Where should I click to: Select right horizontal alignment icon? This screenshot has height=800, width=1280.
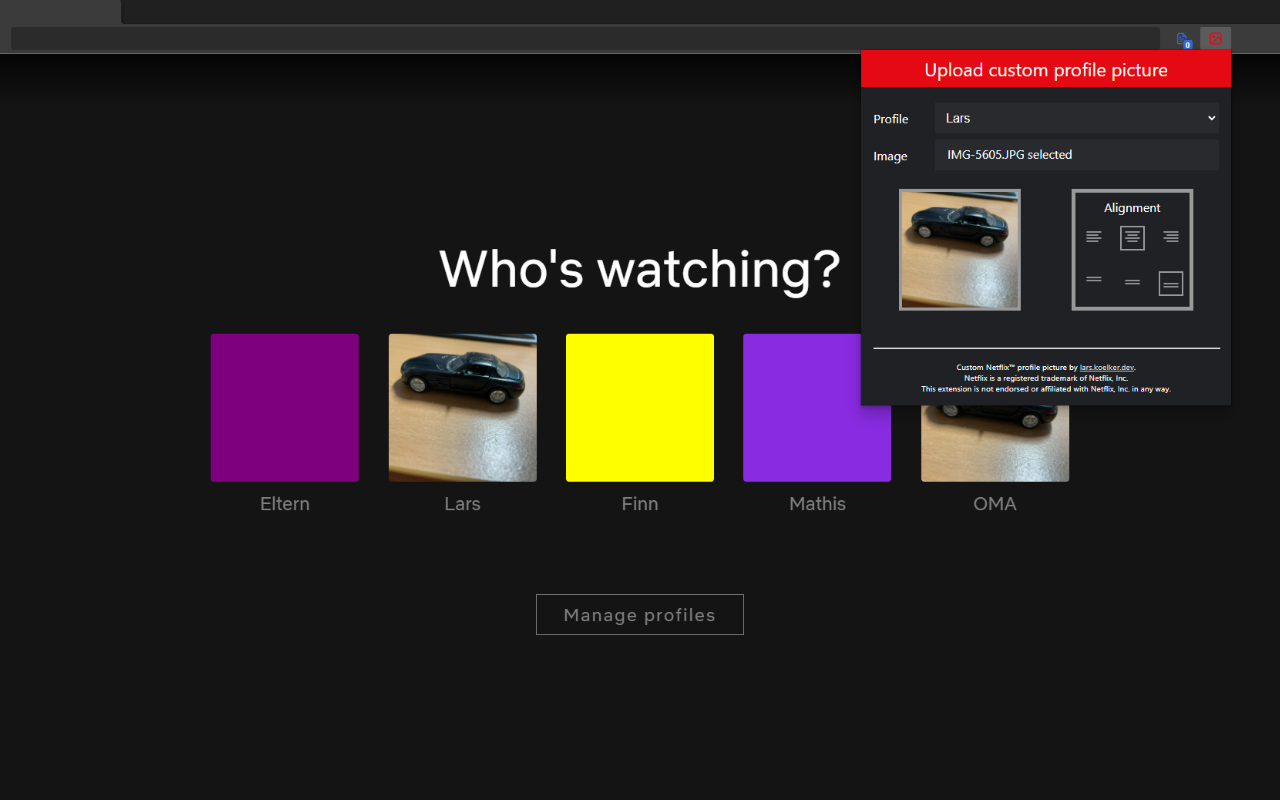click(x=1171, y=237)
